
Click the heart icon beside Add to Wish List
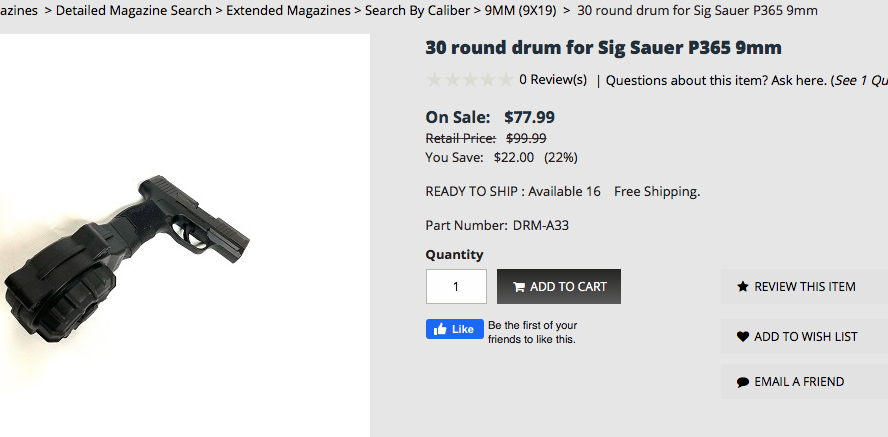coord(743,337)
